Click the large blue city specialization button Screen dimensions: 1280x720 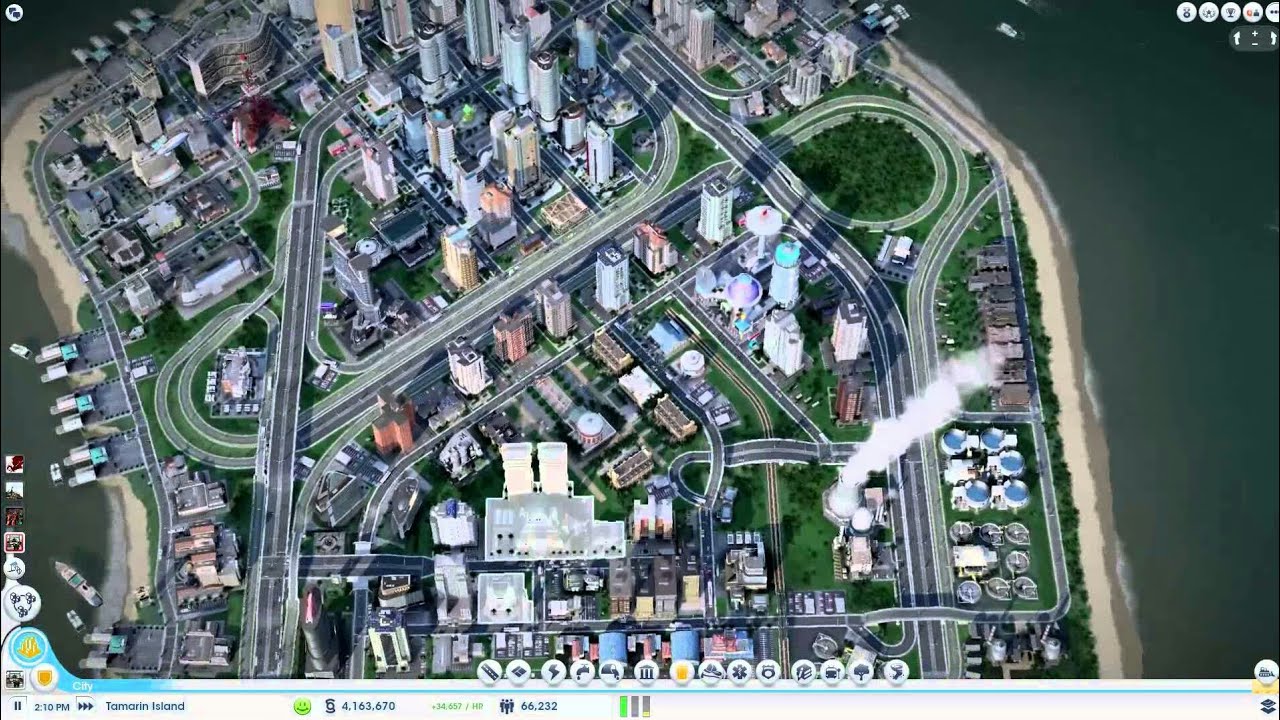[x=28, y=649]
